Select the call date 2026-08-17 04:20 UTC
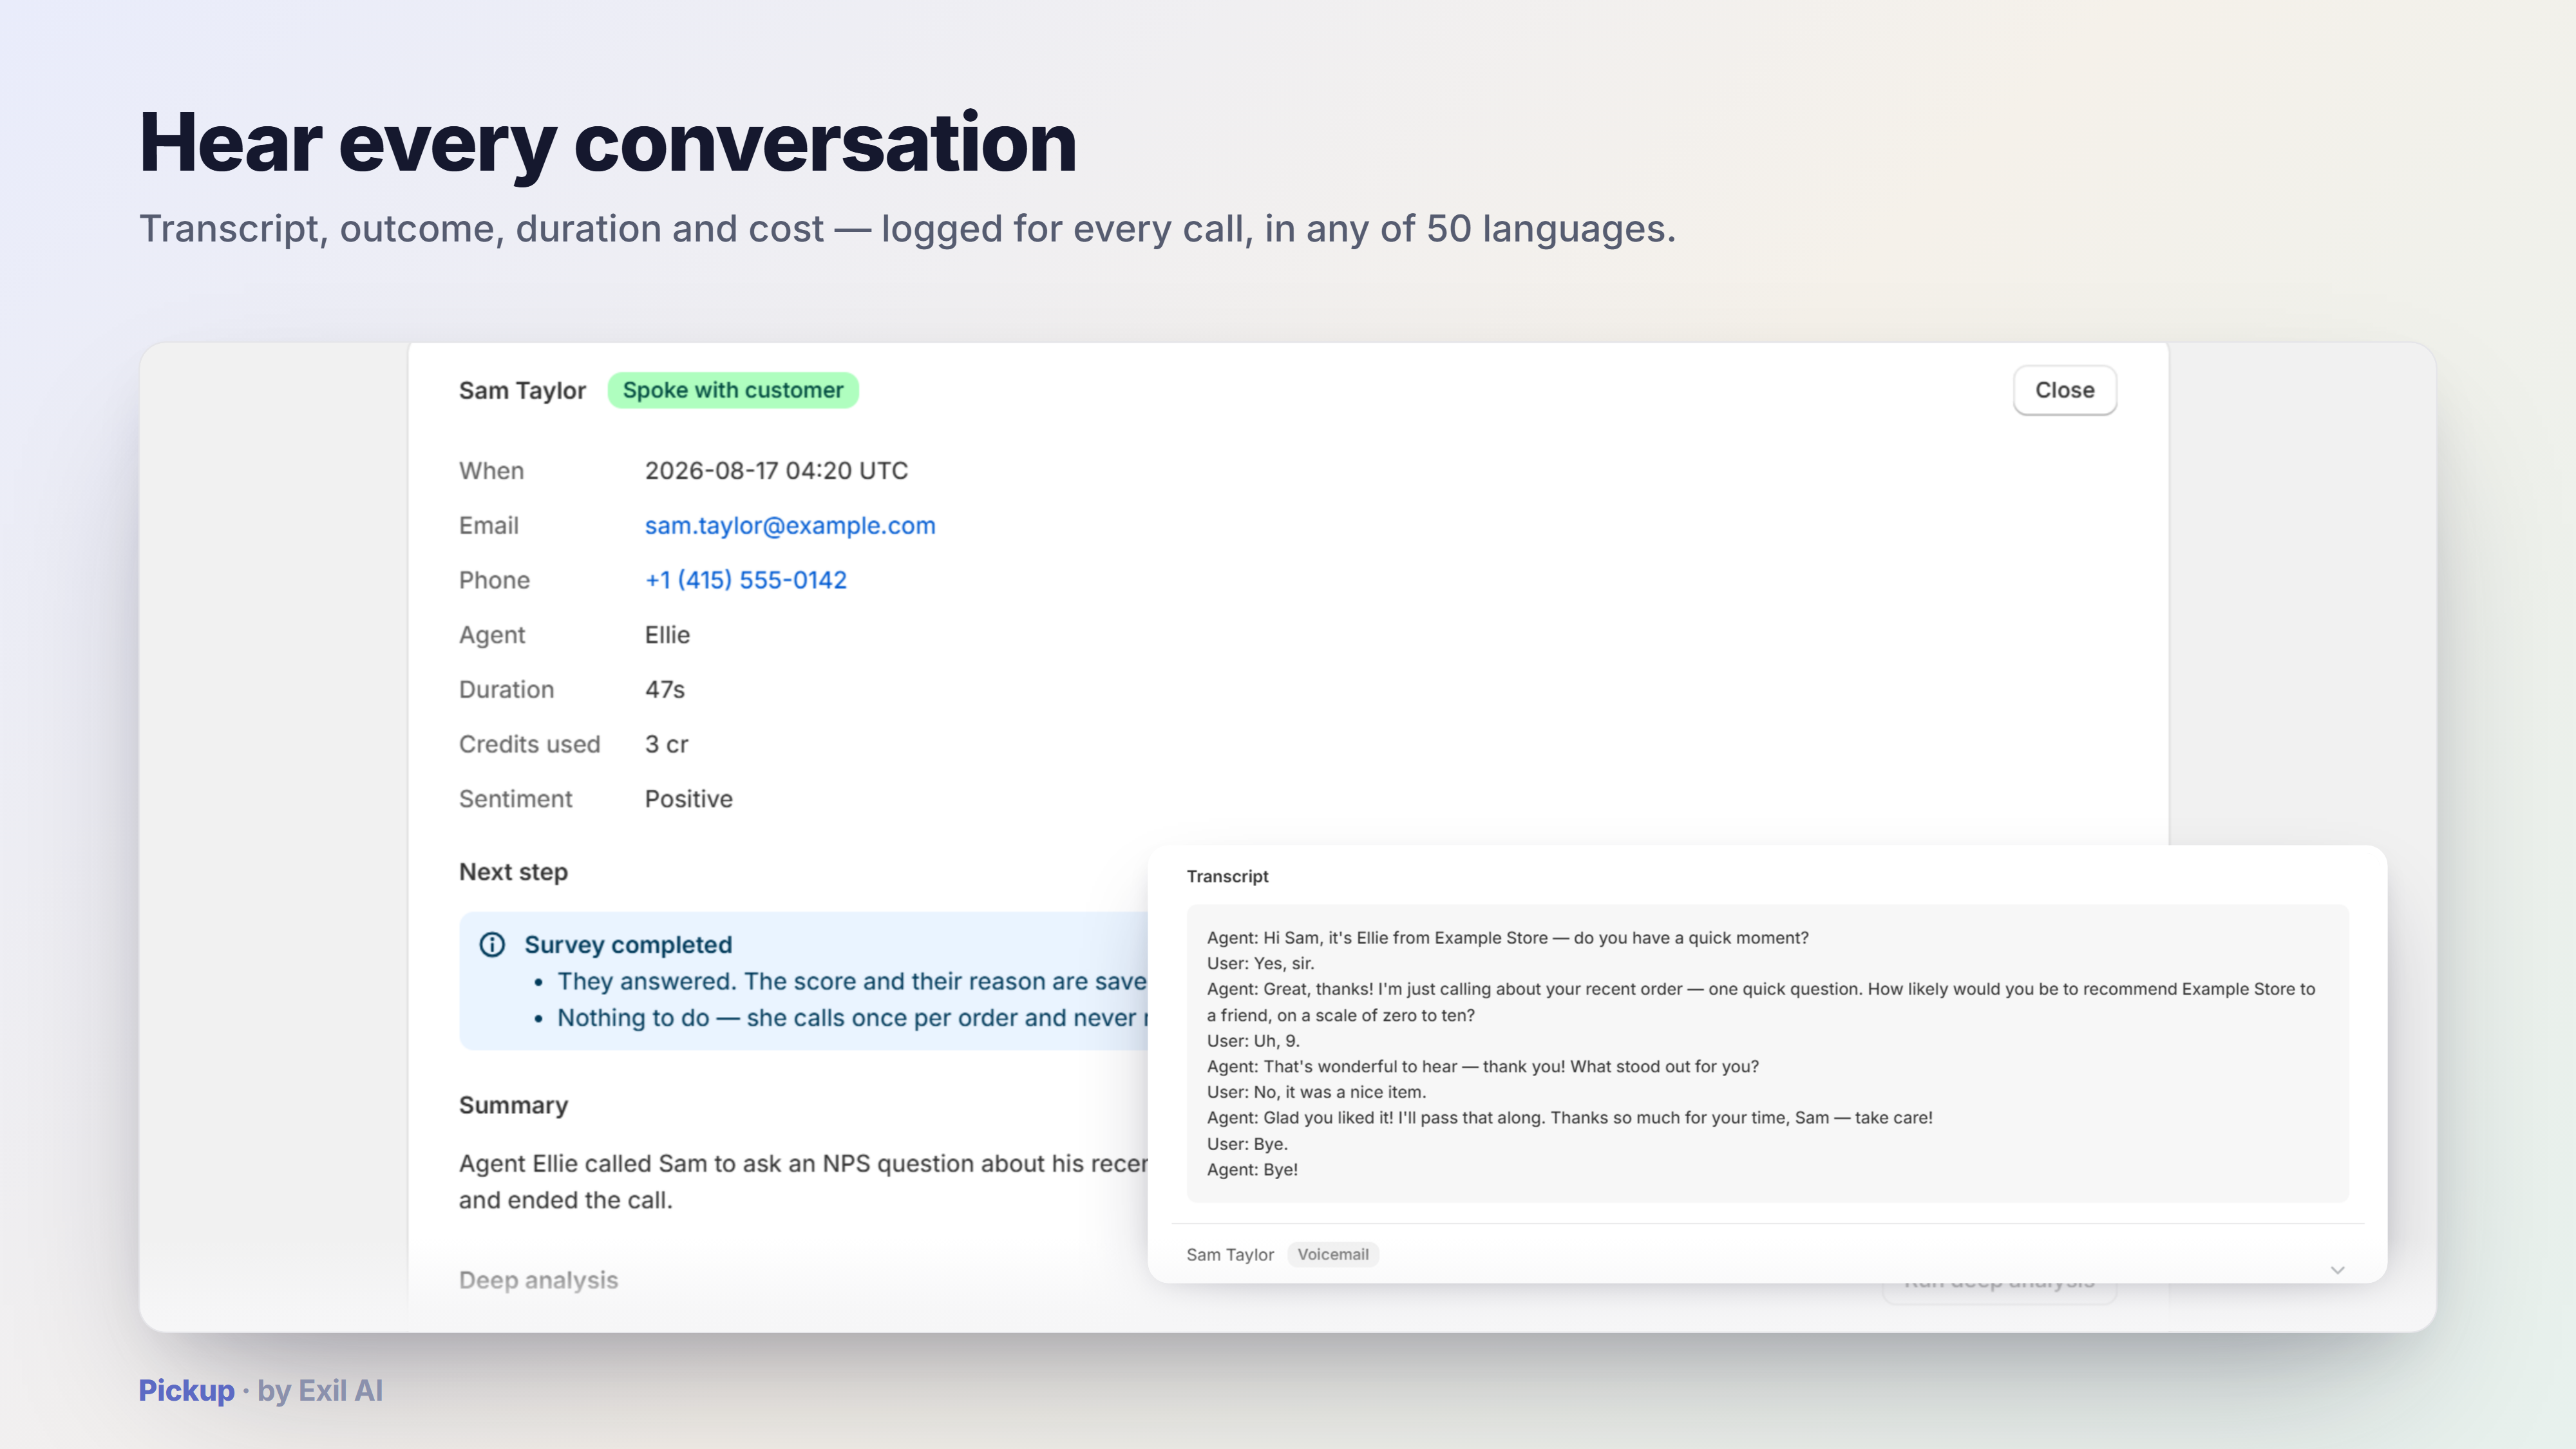Screen dimensions: 2576x1449 pos(776,471)
